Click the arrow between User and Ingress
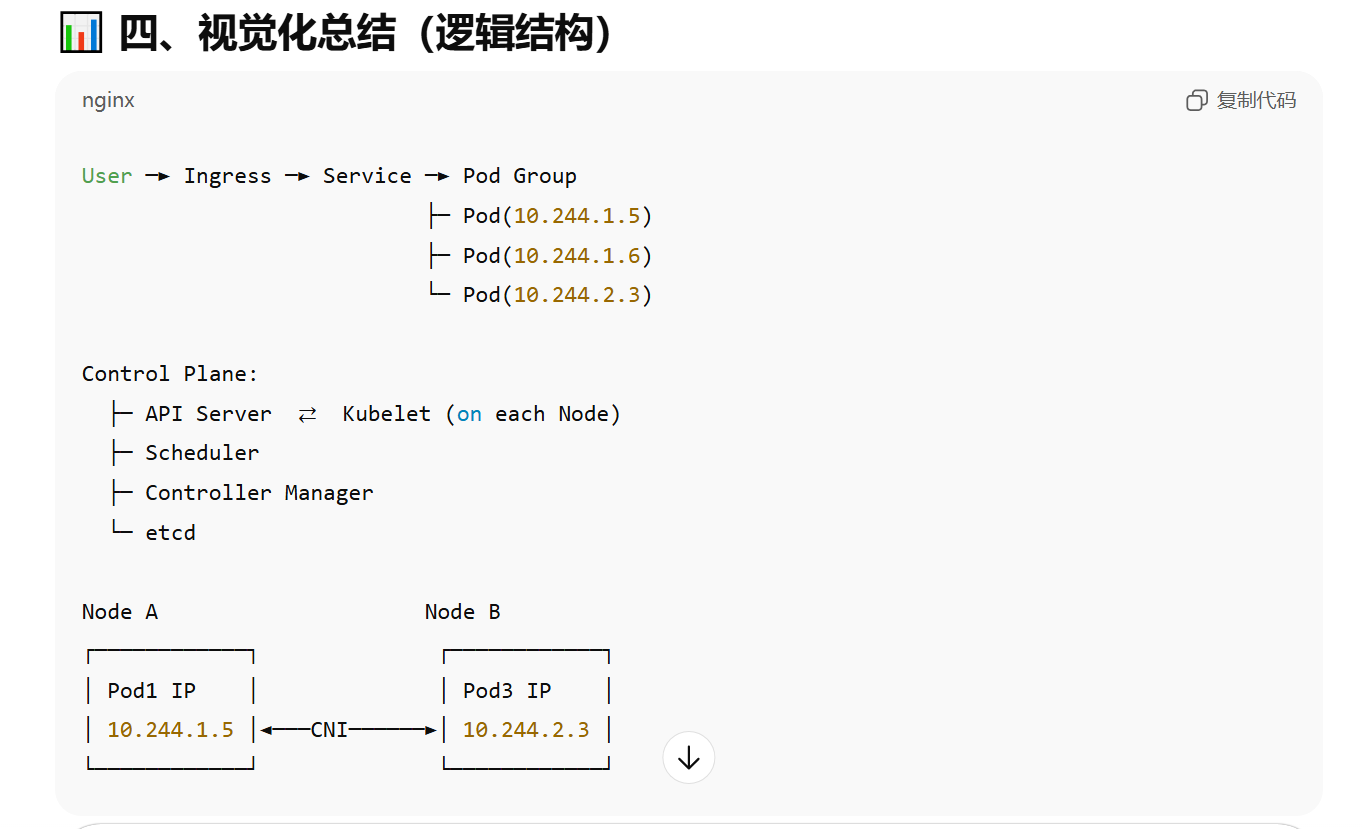Image resolution: width=1362 pixels, height=829 pixels. pyautogui.click(x=157, y=176)
